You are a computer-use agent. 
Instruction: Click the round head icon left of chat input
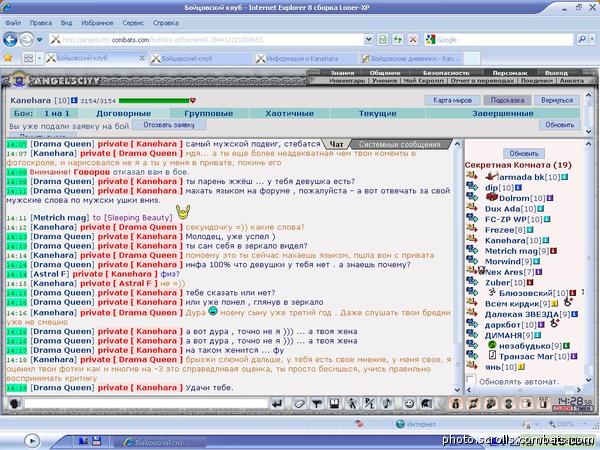point(15,404)
